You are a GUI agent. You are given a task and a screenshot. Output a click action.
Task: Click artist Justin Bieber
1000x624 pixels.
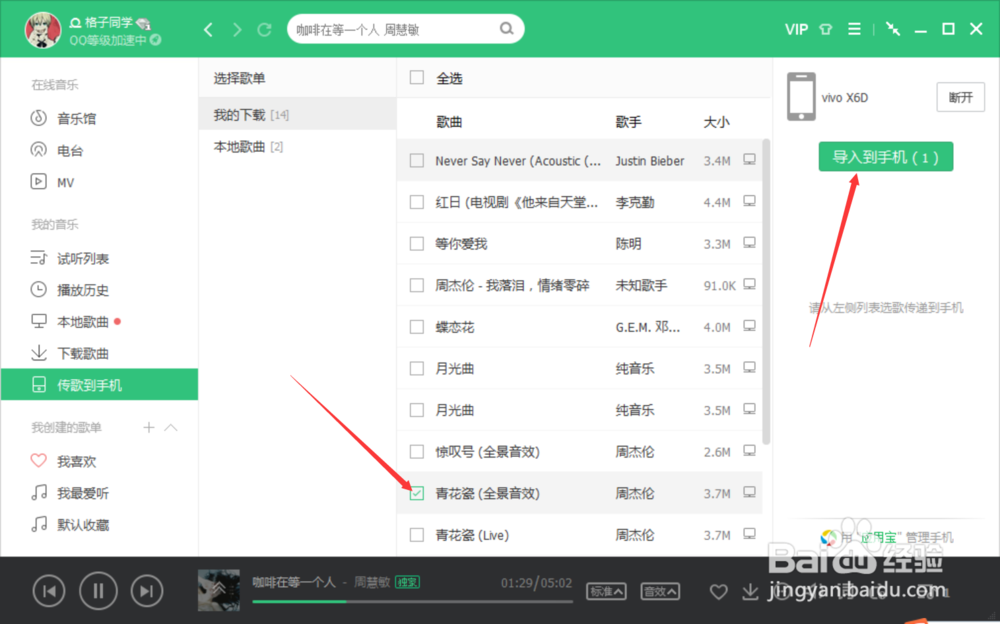pyautogui.click(x=649, y=161)
